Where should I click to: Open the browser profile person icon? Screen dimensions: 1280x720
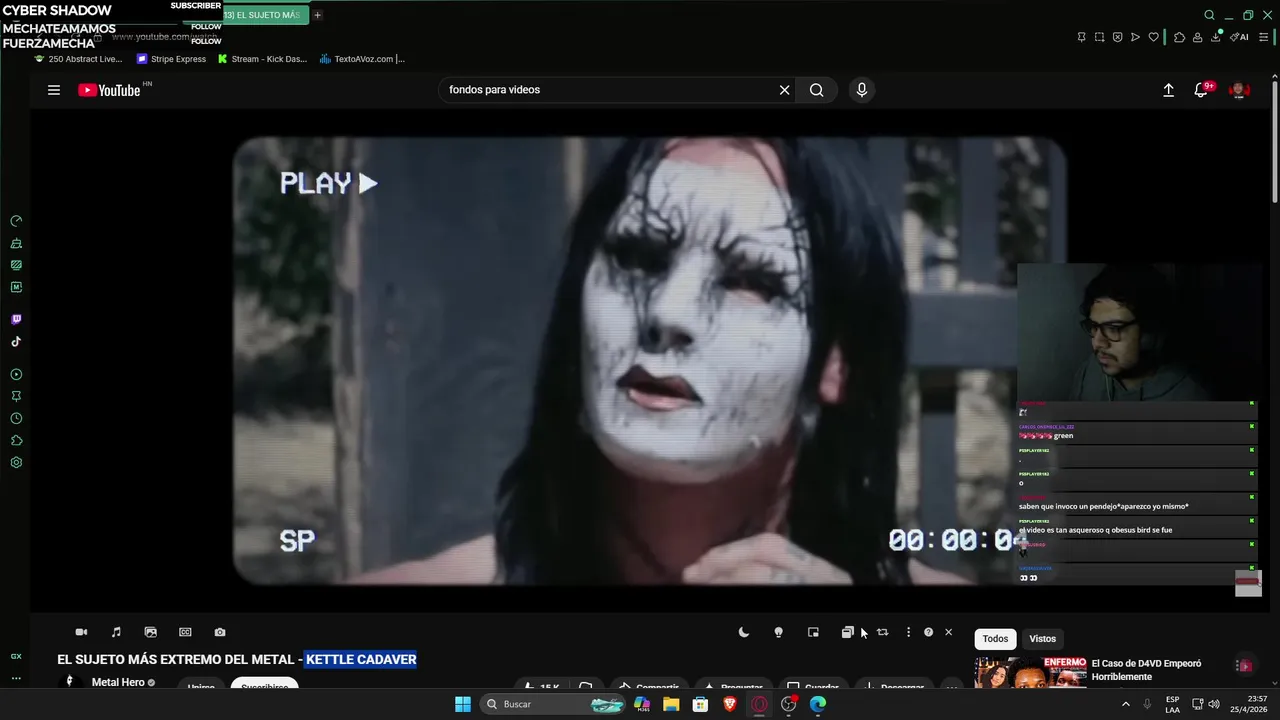click(x=1197, y=37)
